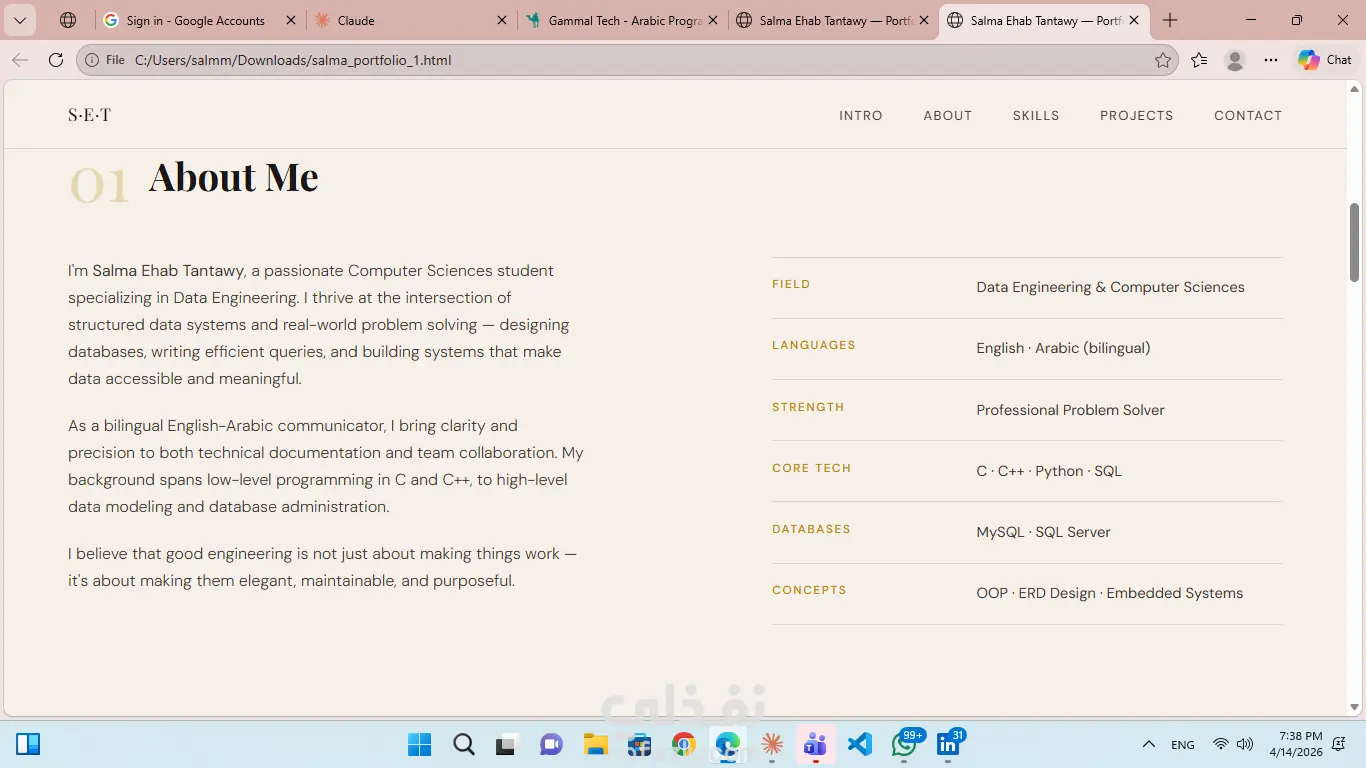The height and width of the screenshot is (768, 1366).
Task: Open the purple video chat app
Action: [x=551, y=744]
